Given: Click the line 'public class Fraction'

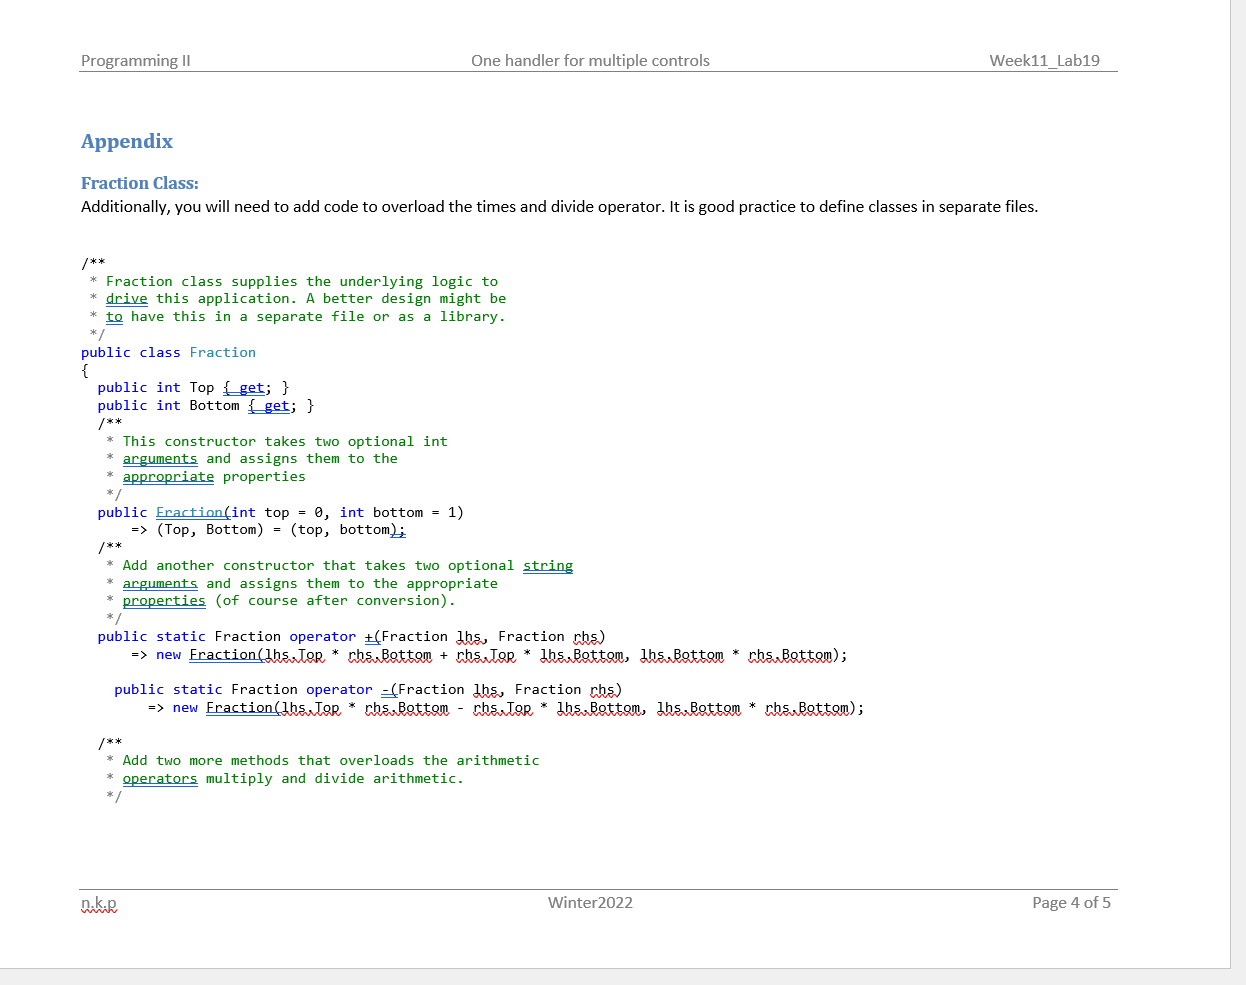Looking at the screenshot, I should [168, 352].
